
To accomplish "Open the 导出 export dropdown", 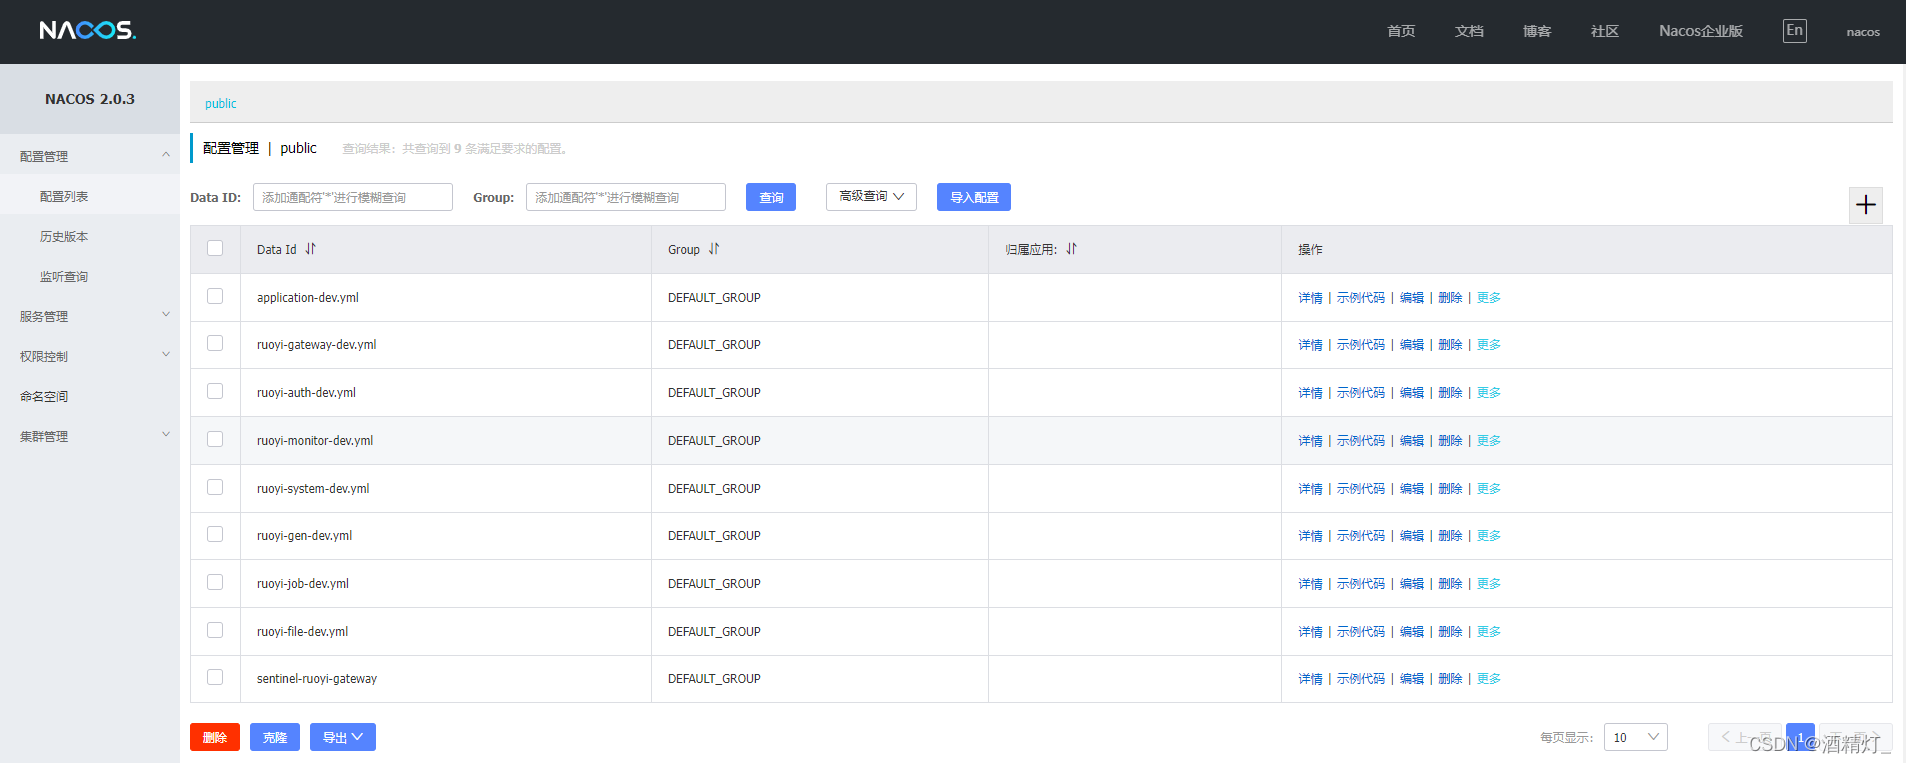I will (x=343, y=737).
